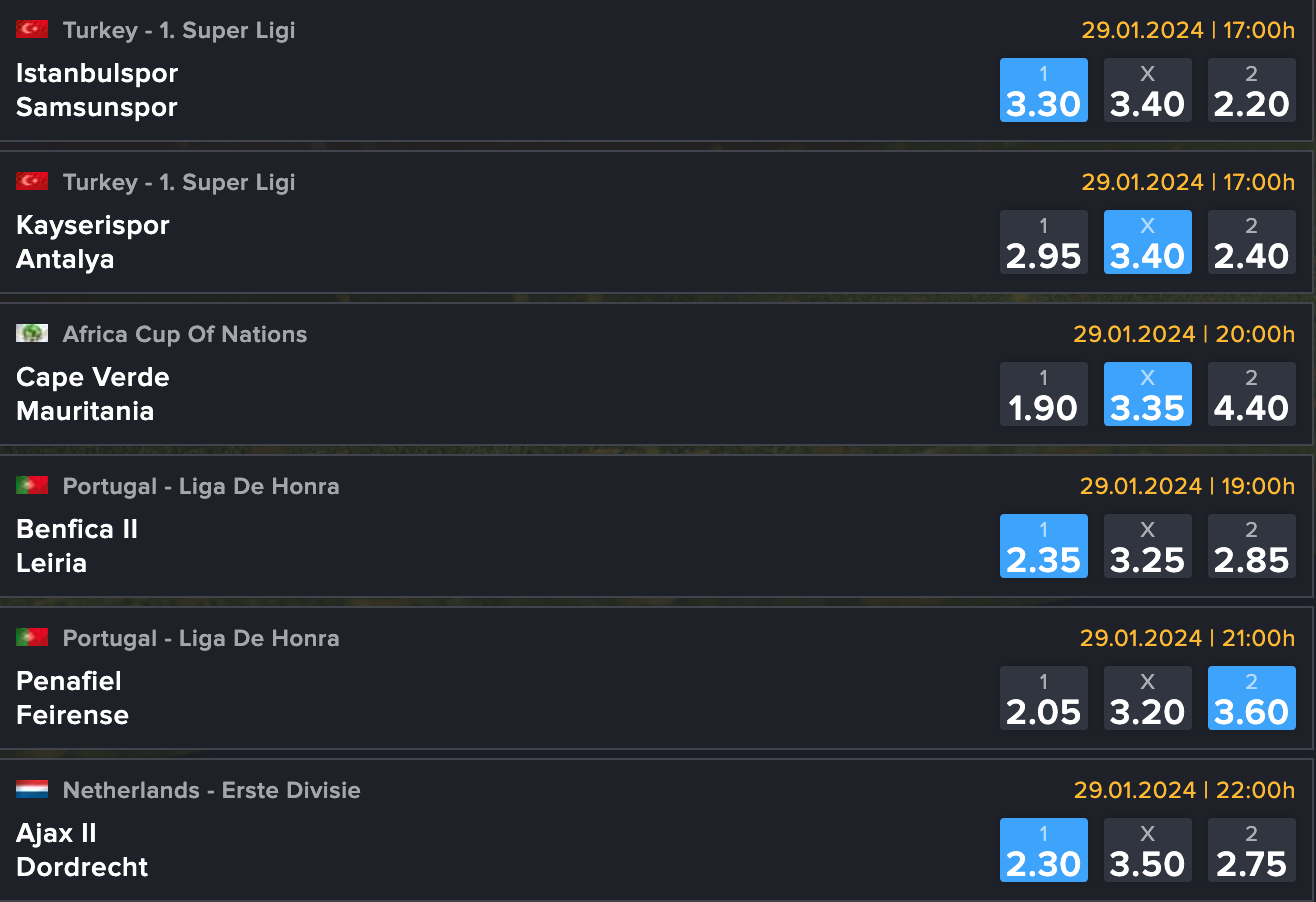Image resolution: width=1316 pixels, height=902 pixels.
Task: Toggle off the selected 3.40 Kayserispor draw odd
Action: click(x=1147, y=242)
